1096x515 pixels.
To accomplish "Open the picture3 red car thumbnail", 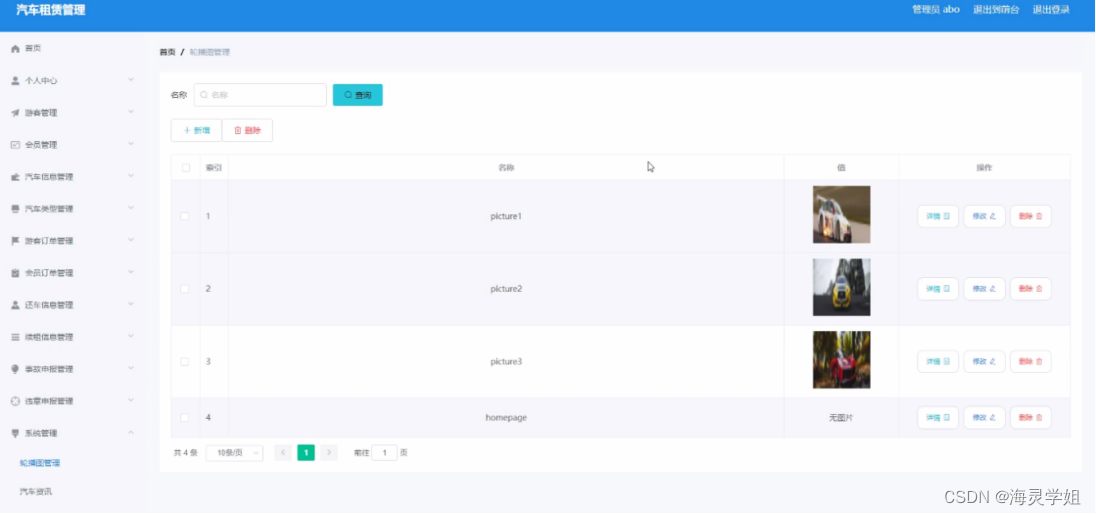I will click(x=842, y=360).
